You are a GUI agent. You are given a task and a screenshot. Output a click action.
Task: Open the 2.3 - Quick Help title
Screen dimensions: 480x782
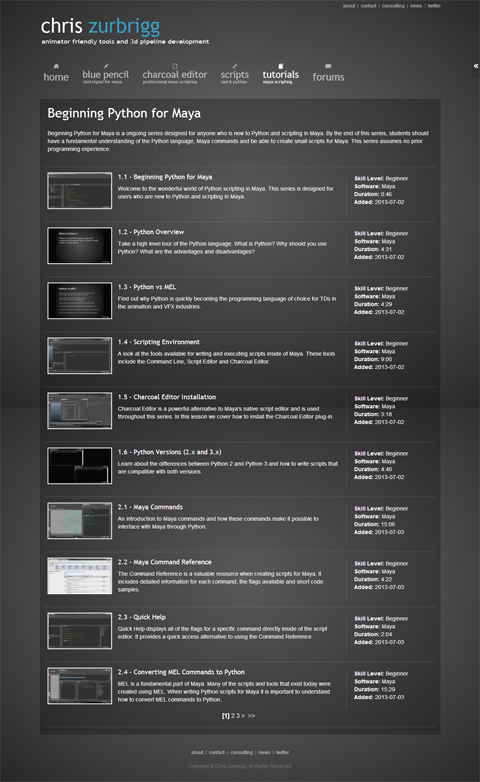pos(142,617)
